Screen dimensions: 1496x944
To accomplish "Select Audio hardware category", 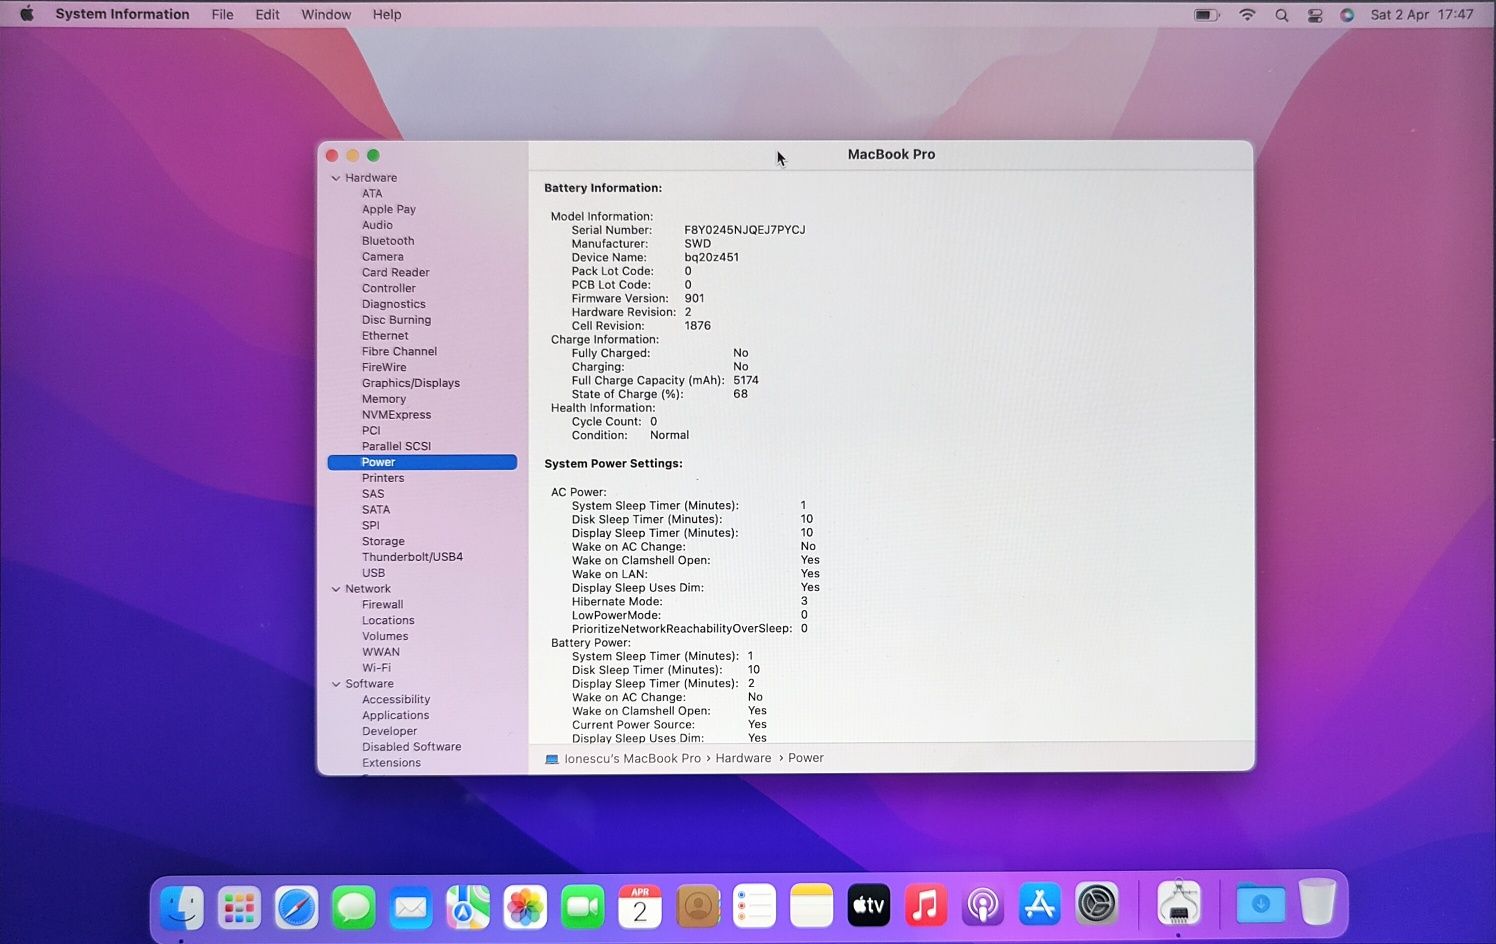I will coord(377,225).
